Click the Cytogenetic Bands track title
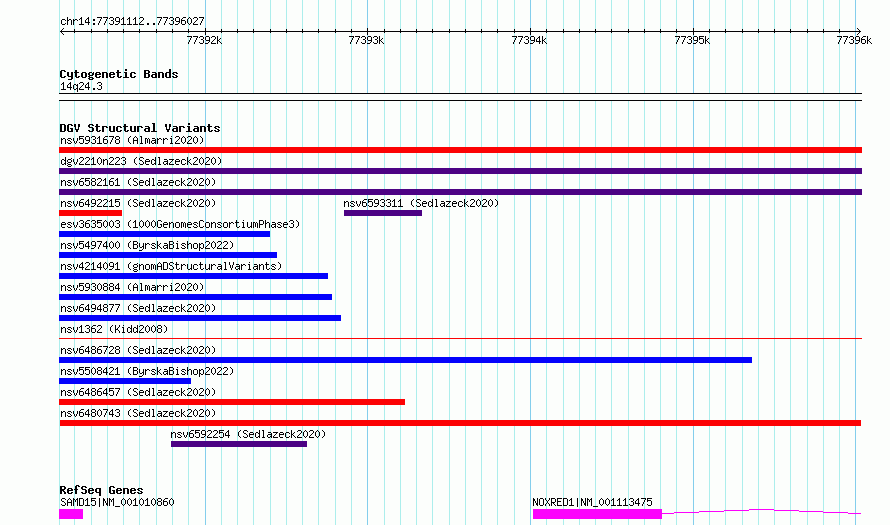890x525 pixels. click(119, 74)
